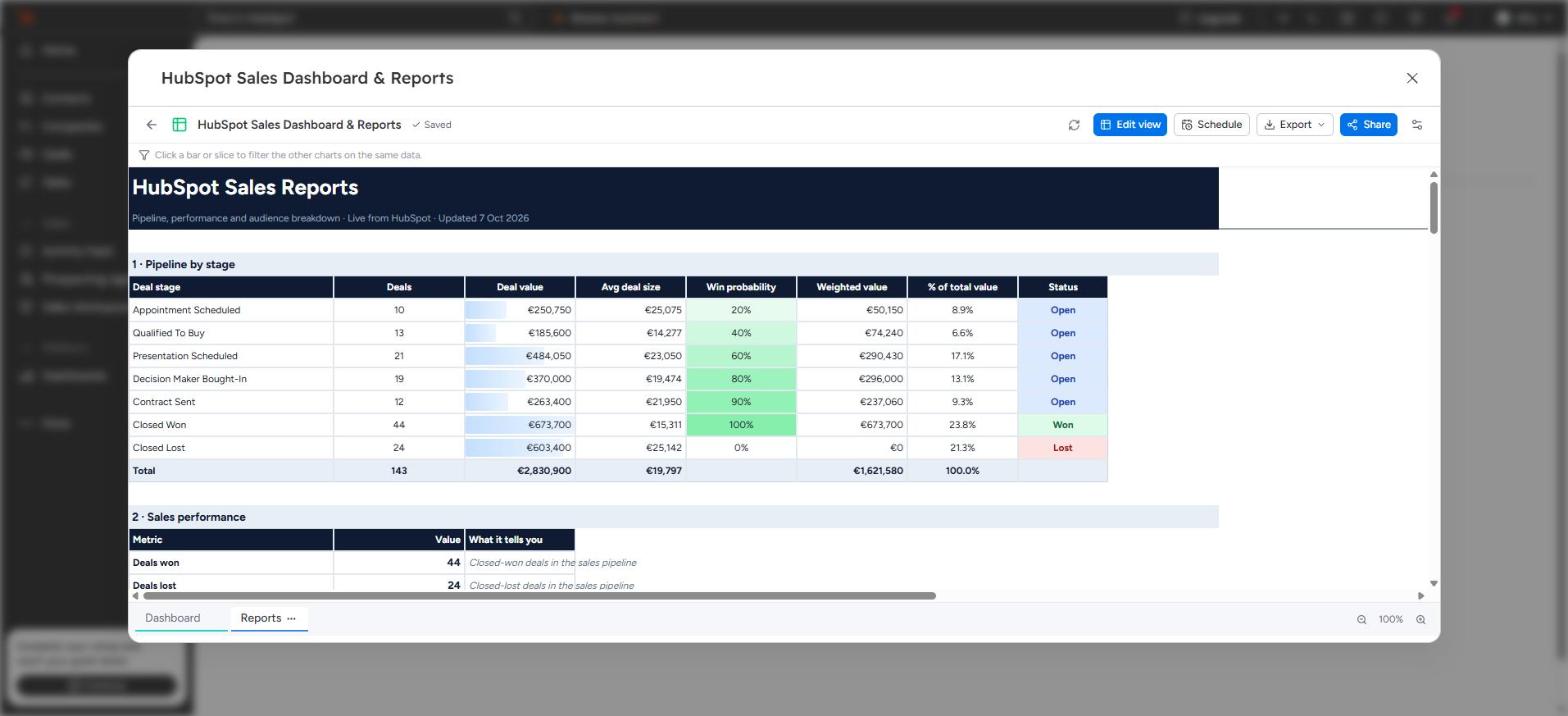The width and height of the screenshot is (1568, 716).
Task: Select the Contract Sent cell
Action: click(x=231, y=402)
